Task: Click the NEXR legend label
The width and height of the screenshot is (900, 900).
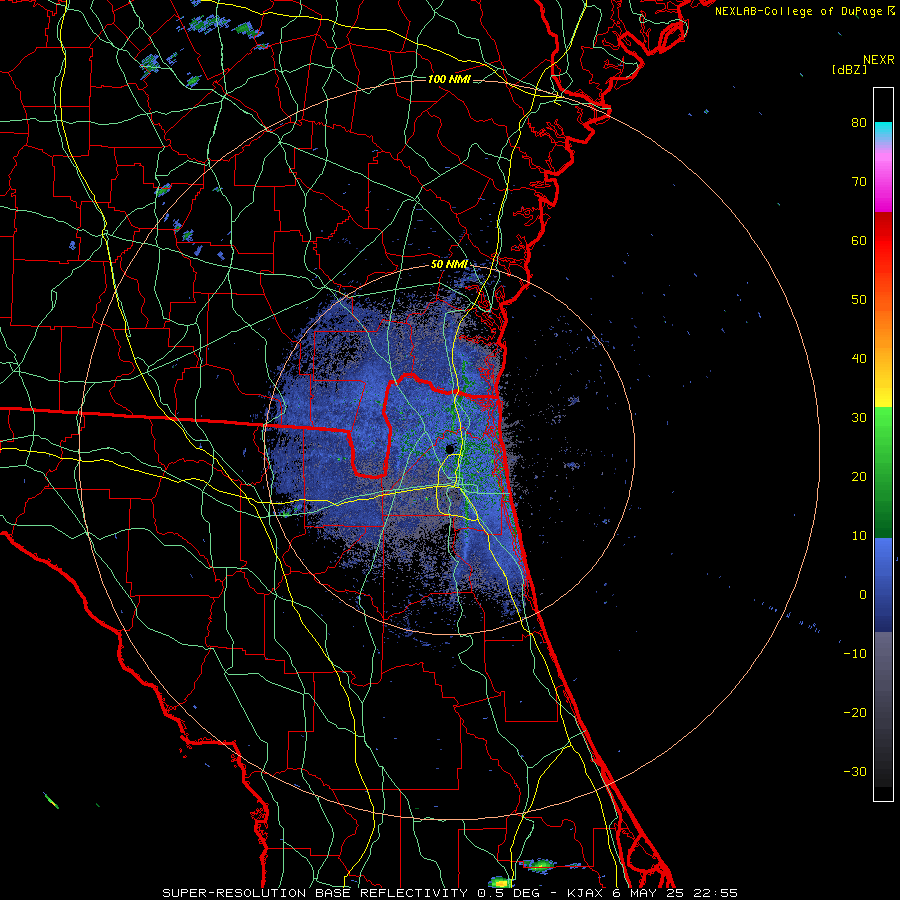Action: click(x=879, y=60)
